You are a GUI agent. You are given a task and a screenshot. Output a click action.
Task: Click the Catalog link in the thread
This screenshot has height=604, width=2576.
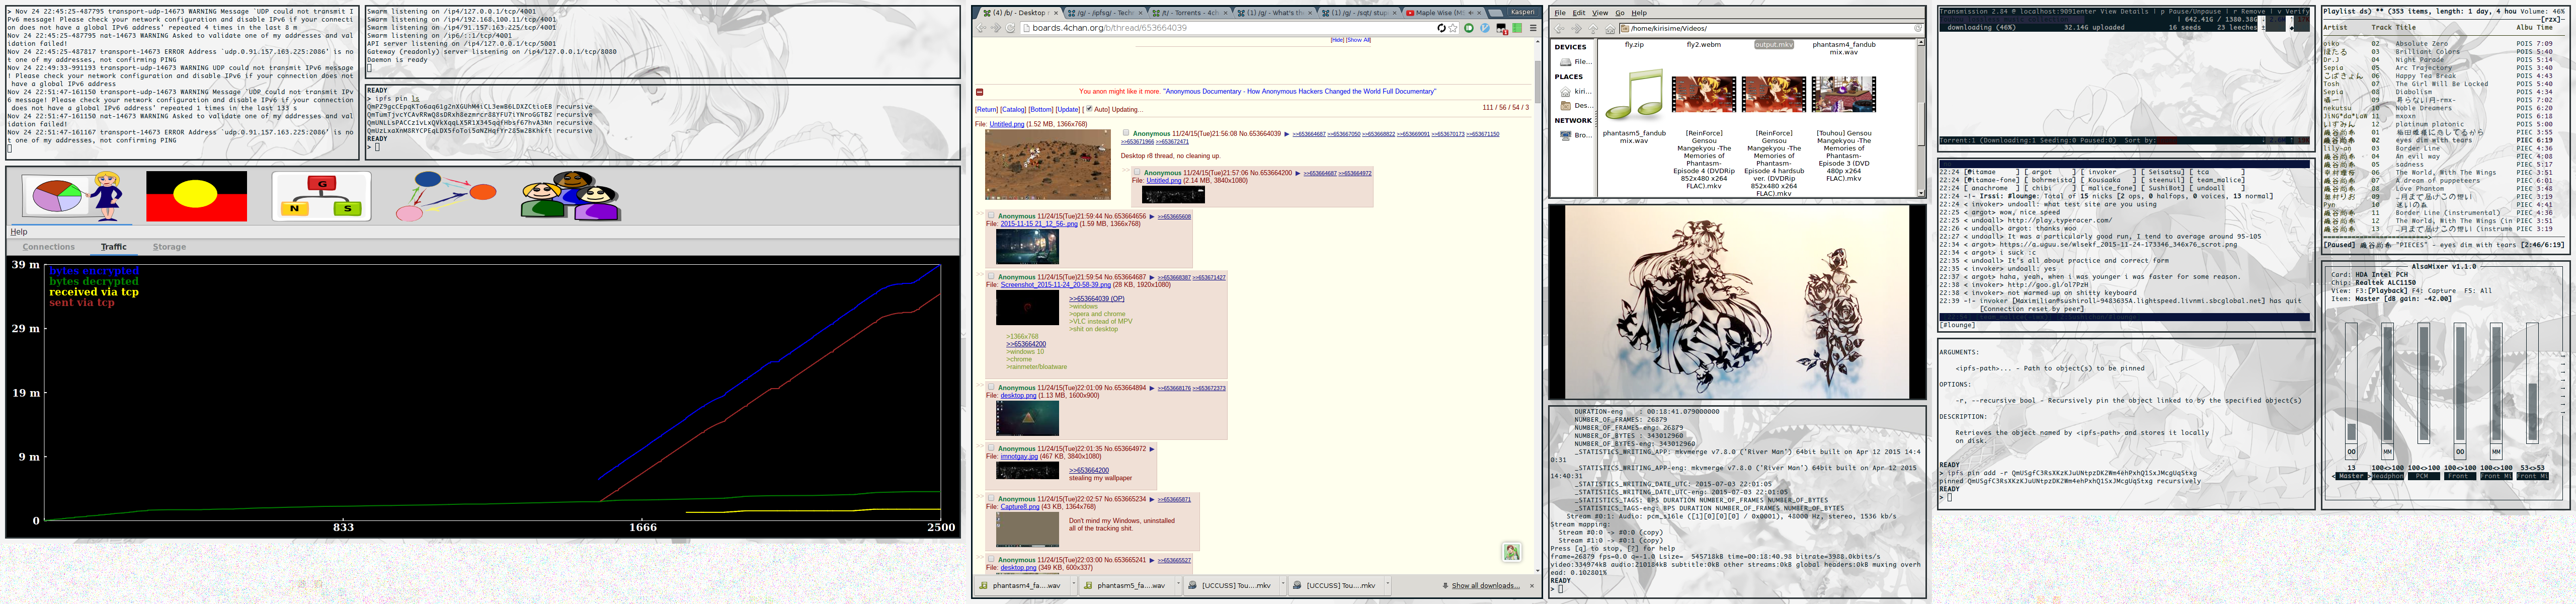1013,109
